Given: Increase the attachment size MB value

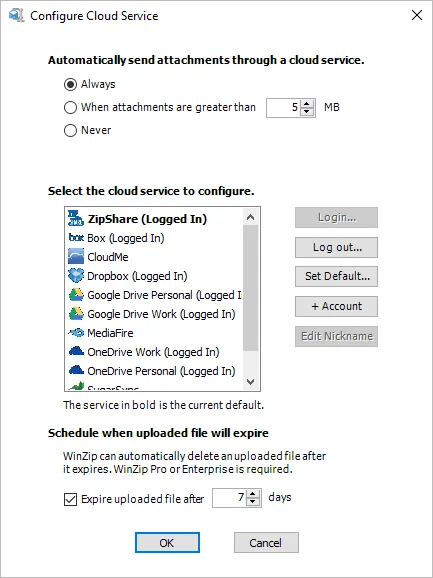Looking at the screenshot, I should point(307,104).
